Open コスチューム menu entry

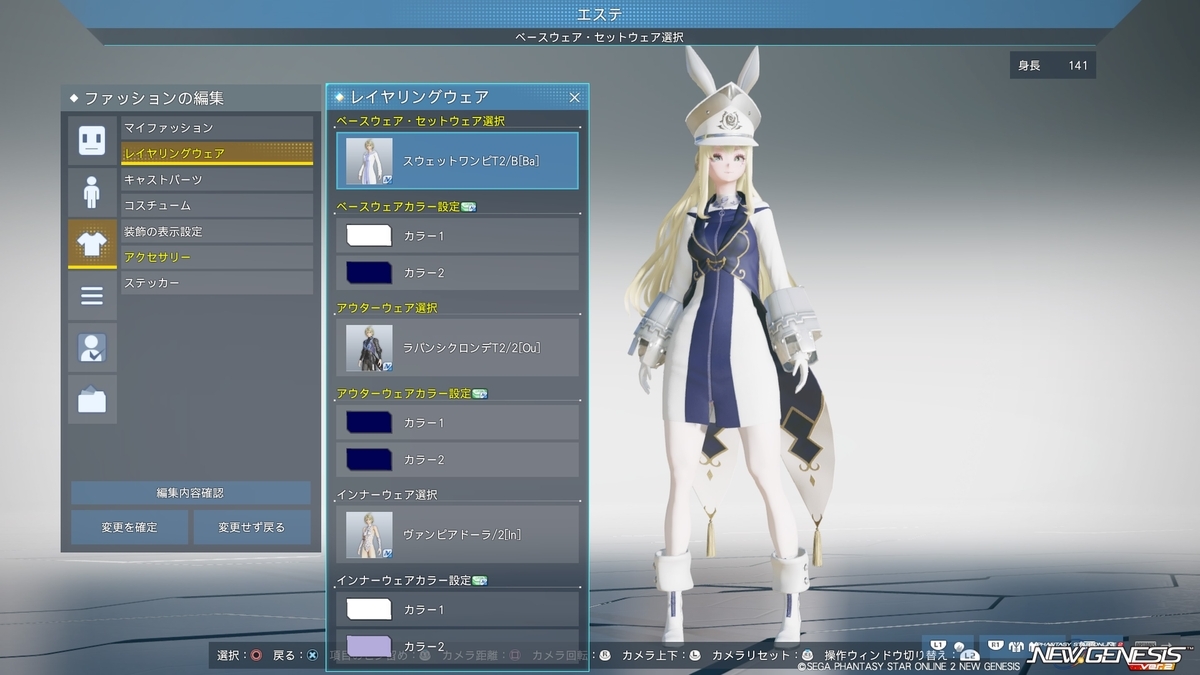pos(217,206)
